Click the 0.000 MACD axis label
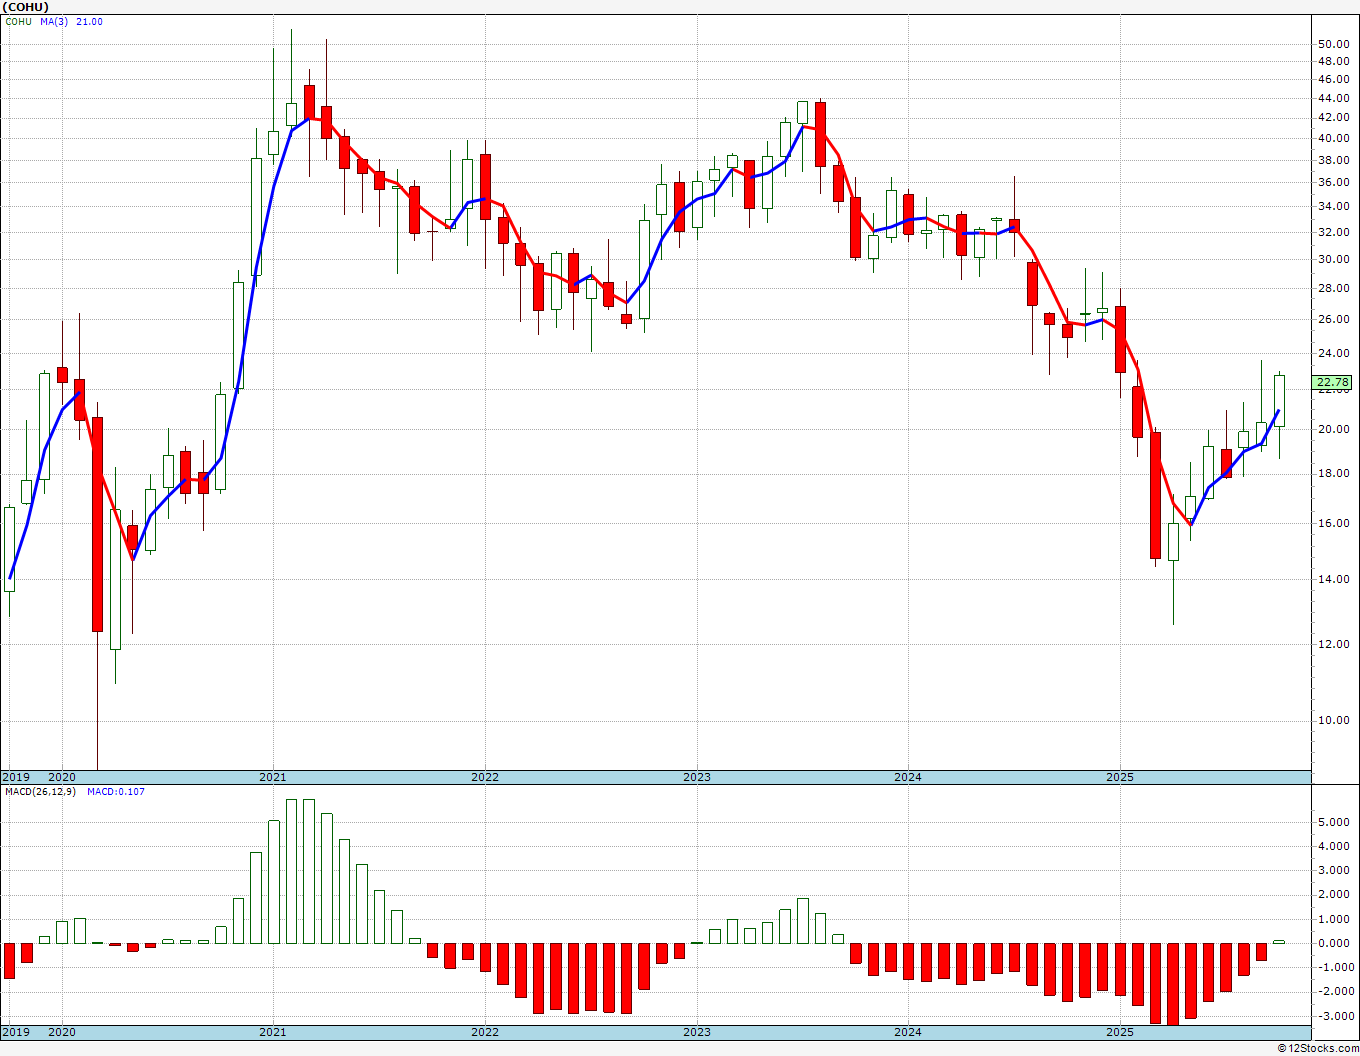This screenshot has height=1056, width=1360. tap(1333, 943)
